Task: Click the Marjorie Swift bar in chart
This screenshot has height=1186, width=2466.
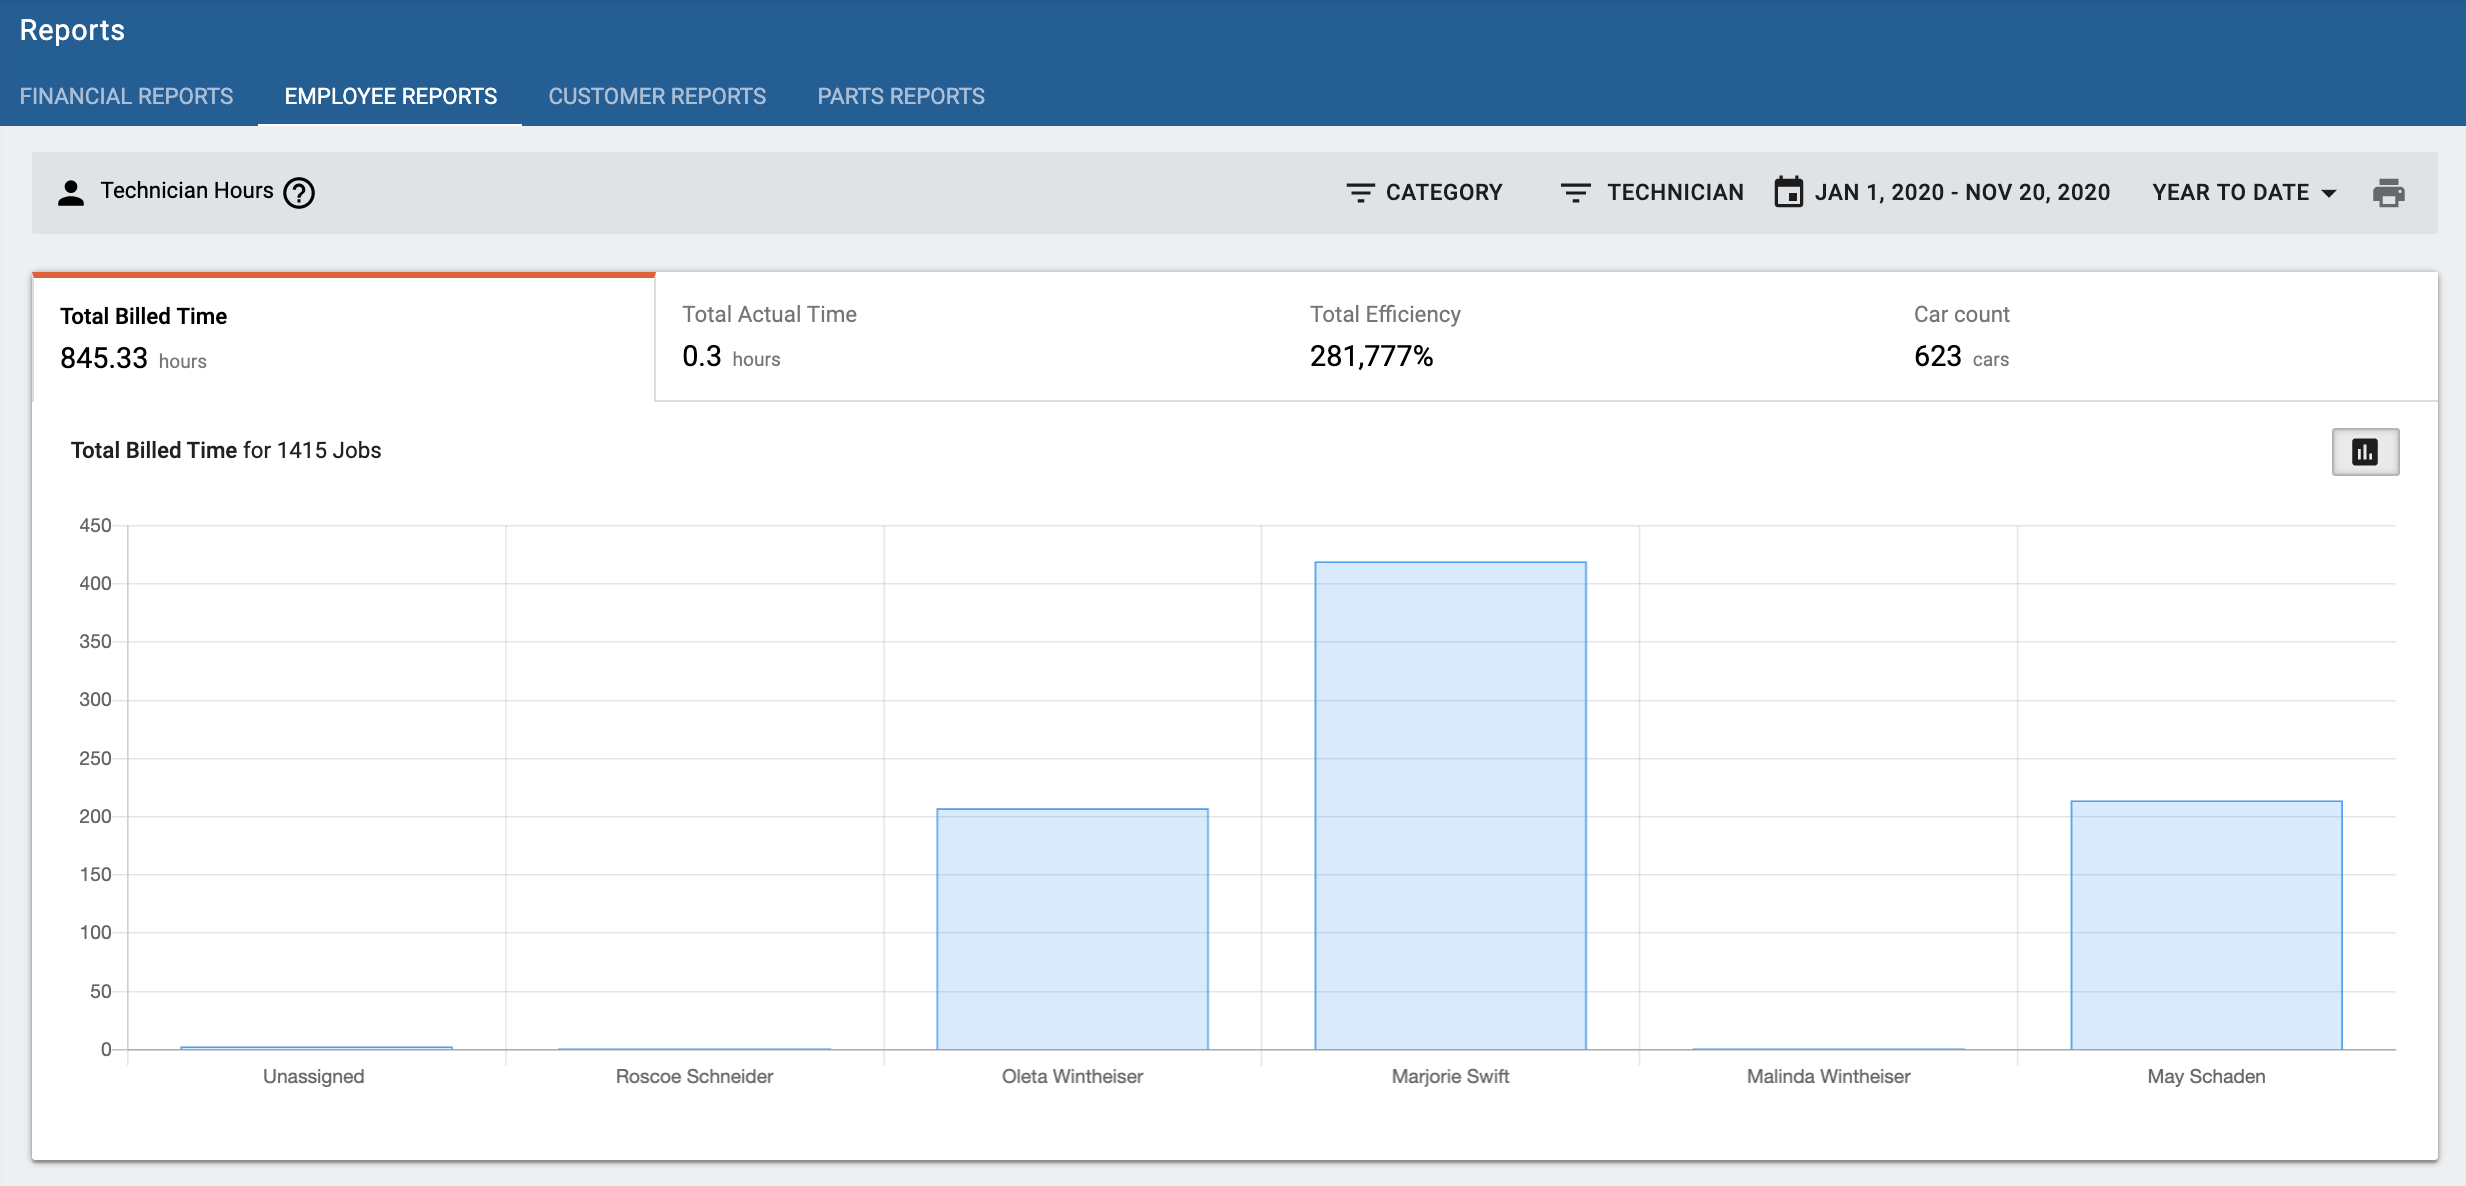Action: [1450, 806]
